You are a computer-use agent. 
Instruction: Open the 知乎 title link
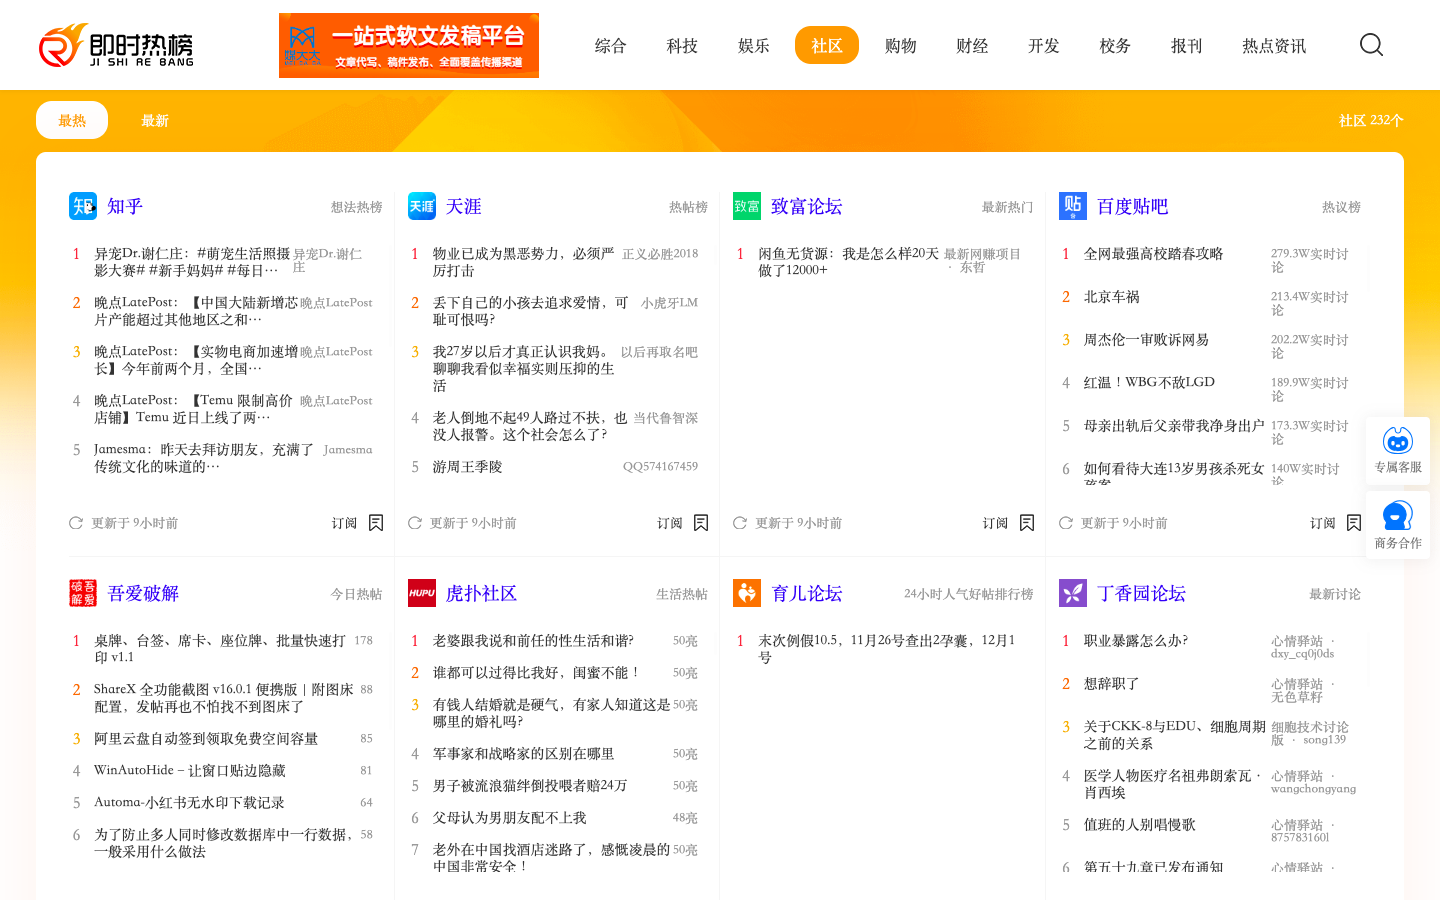pos(125,206)
